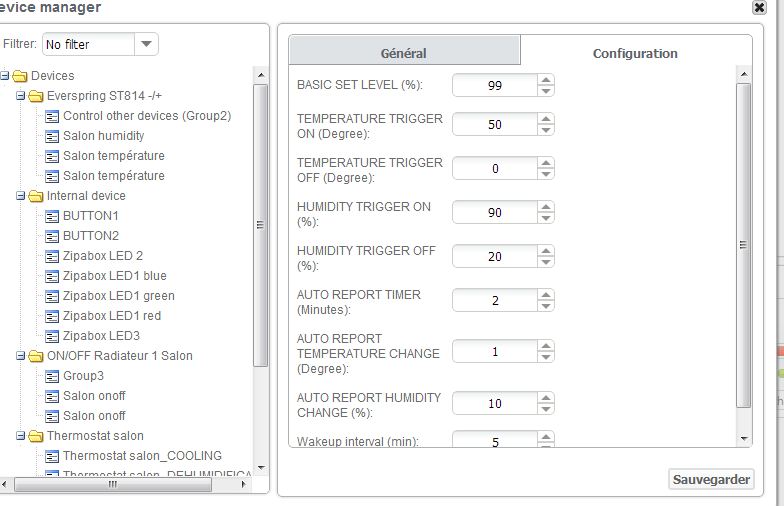Switch to the Général tab
The width and height of the screenshot is (784, 506).
404,53
